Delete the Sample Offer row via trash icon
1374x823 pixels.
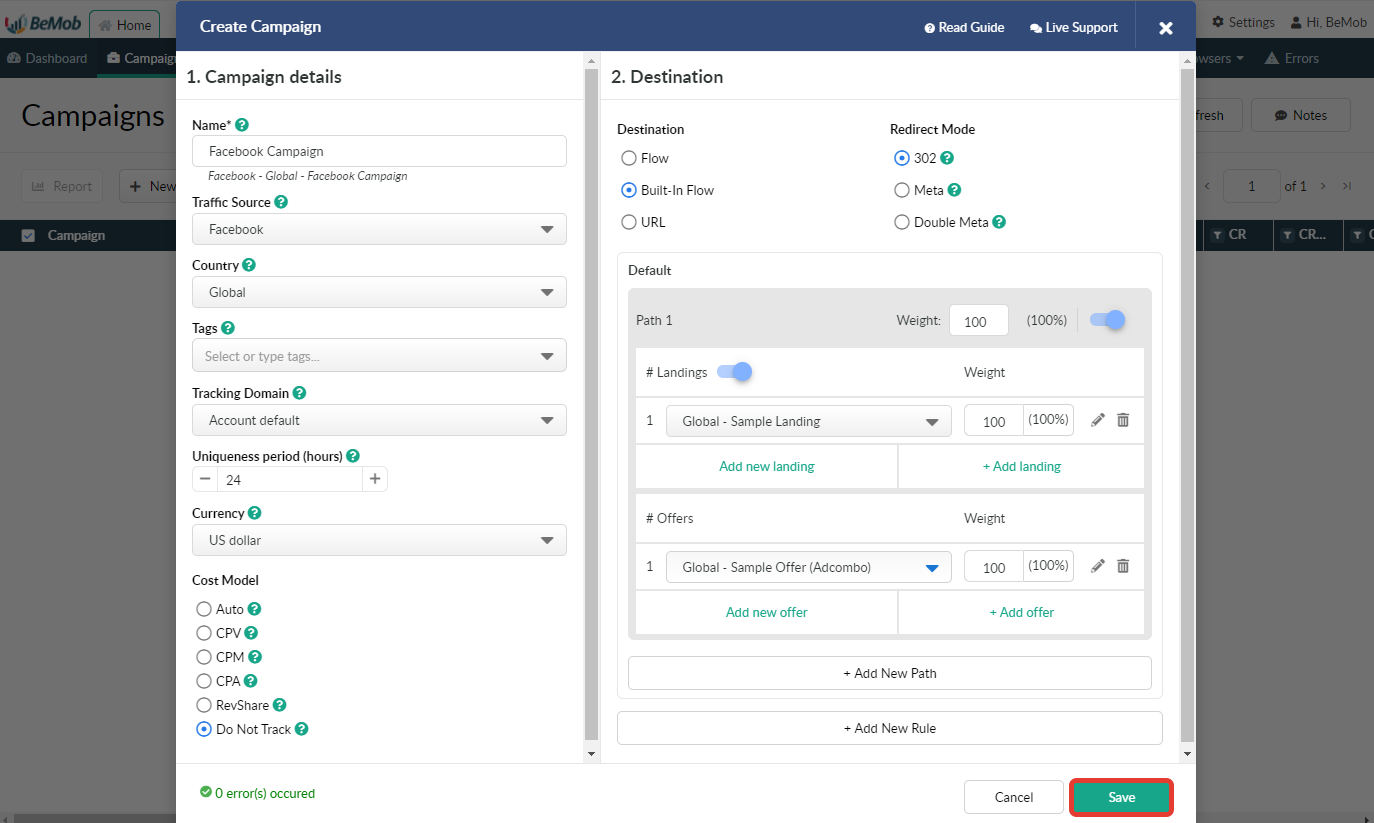pos(1123,567)
